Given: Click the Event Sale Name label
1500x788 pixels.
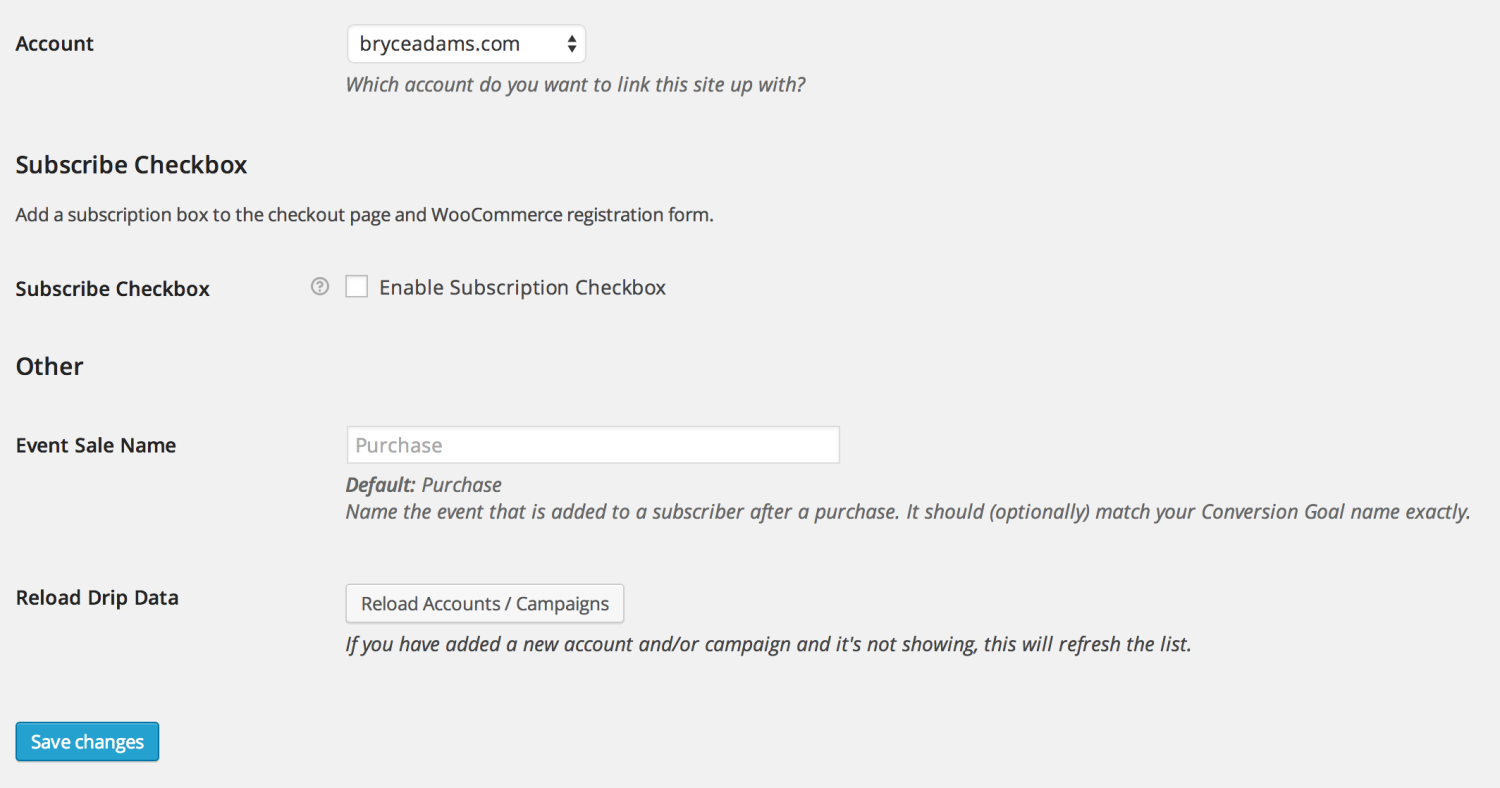Looking at the screenshot, I should point(95,444).
